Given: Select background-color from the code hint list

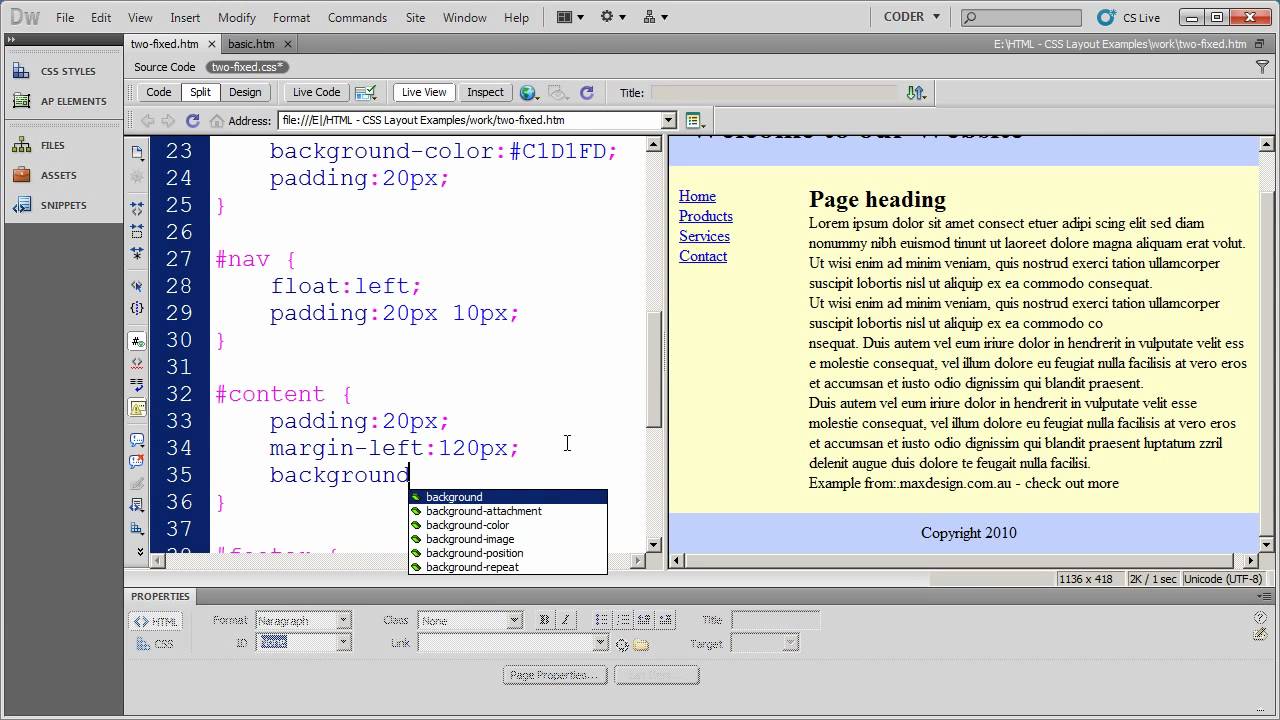Looking at the screenshot, I should tap(467, 525).
